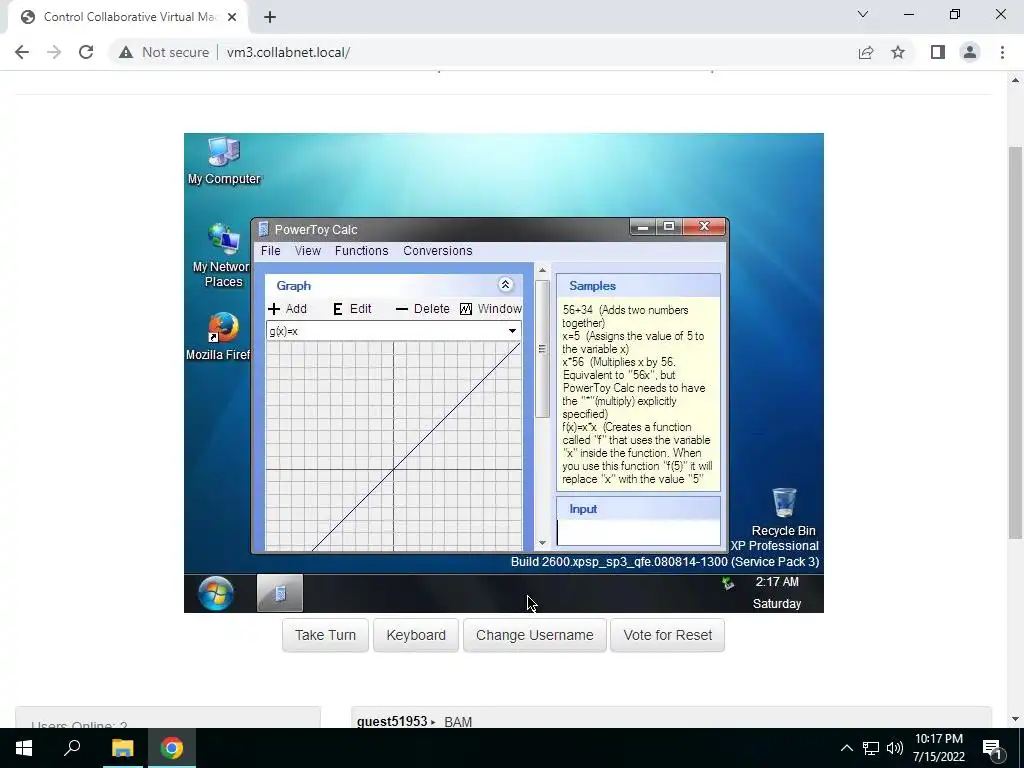1024x768 pixels.
Task: Close the Control Collaborative Virtual Machine tab
Action: click(x=232, y=17)
